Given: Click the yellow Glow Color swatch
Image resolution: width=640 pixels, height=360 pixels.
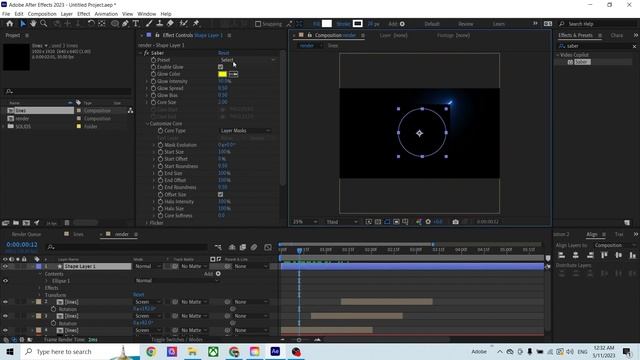Looking at the screenshot, I should click(x=222, y=74).
